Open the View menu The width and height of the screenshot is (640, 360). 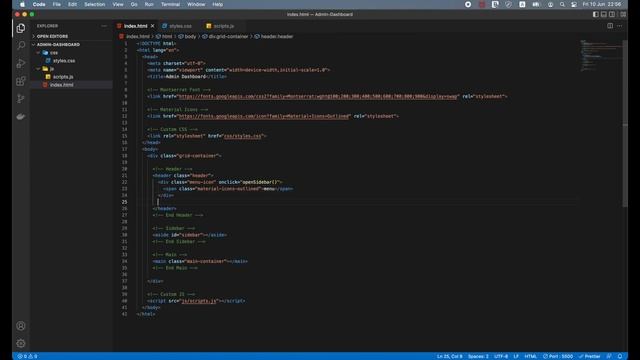(x=118, y=4)
